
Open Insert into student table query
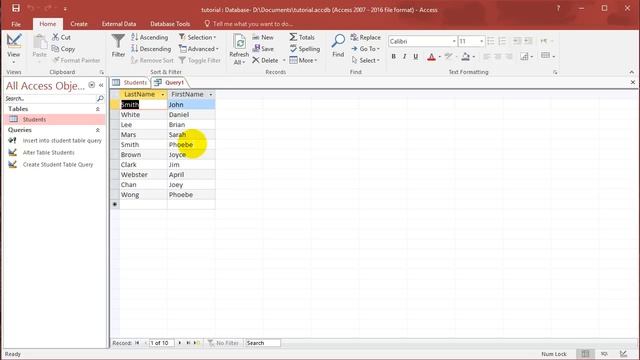(x=55, y=140)
